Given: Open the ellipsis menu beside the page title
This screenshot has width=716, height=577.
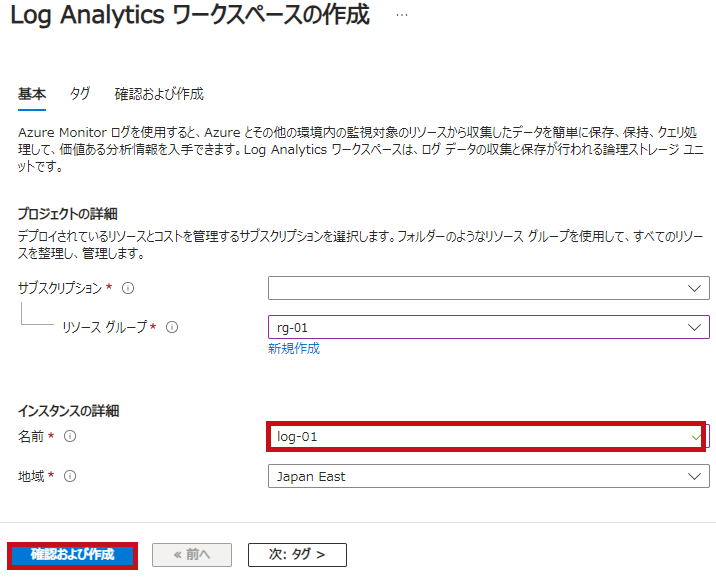Looking at the screenshot, I should 402,15.
